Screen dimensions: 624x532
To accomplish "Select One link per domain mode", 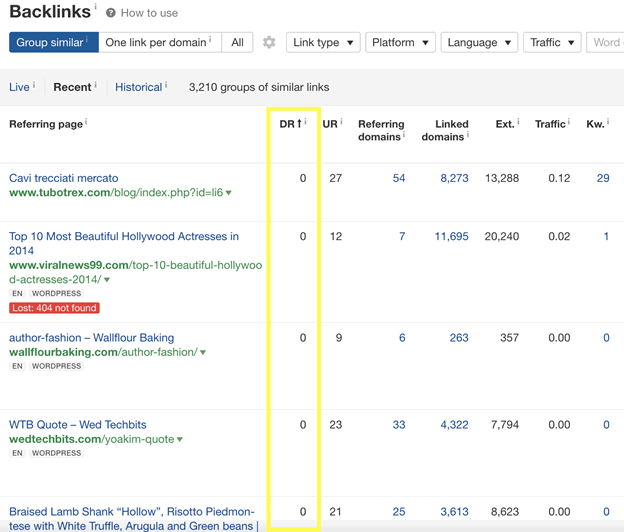I will [x=160, y=42].
